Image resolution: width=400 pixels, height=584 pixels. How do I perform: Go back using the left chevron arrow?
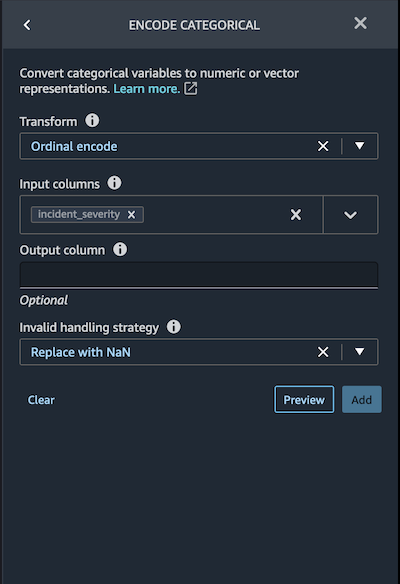27,25
